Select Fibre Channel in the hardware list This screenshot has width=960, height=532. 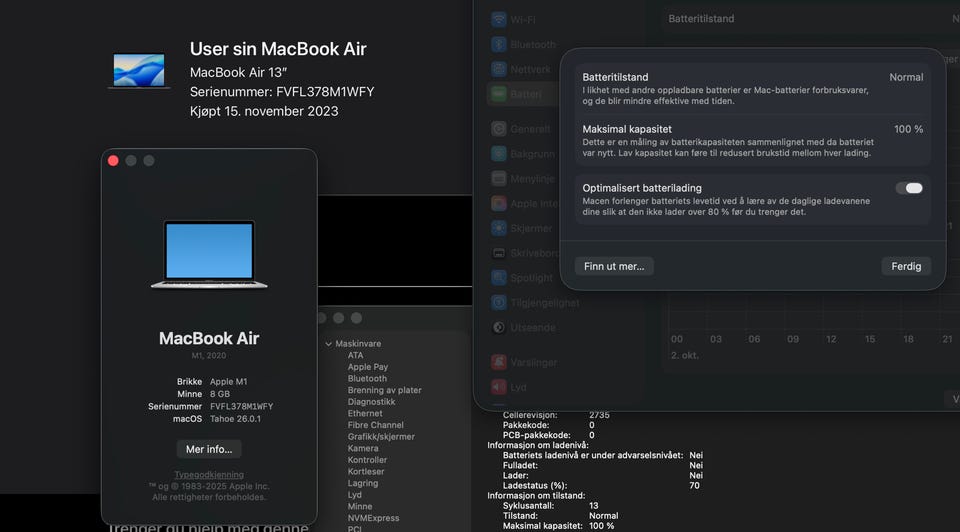click(375, 425)
